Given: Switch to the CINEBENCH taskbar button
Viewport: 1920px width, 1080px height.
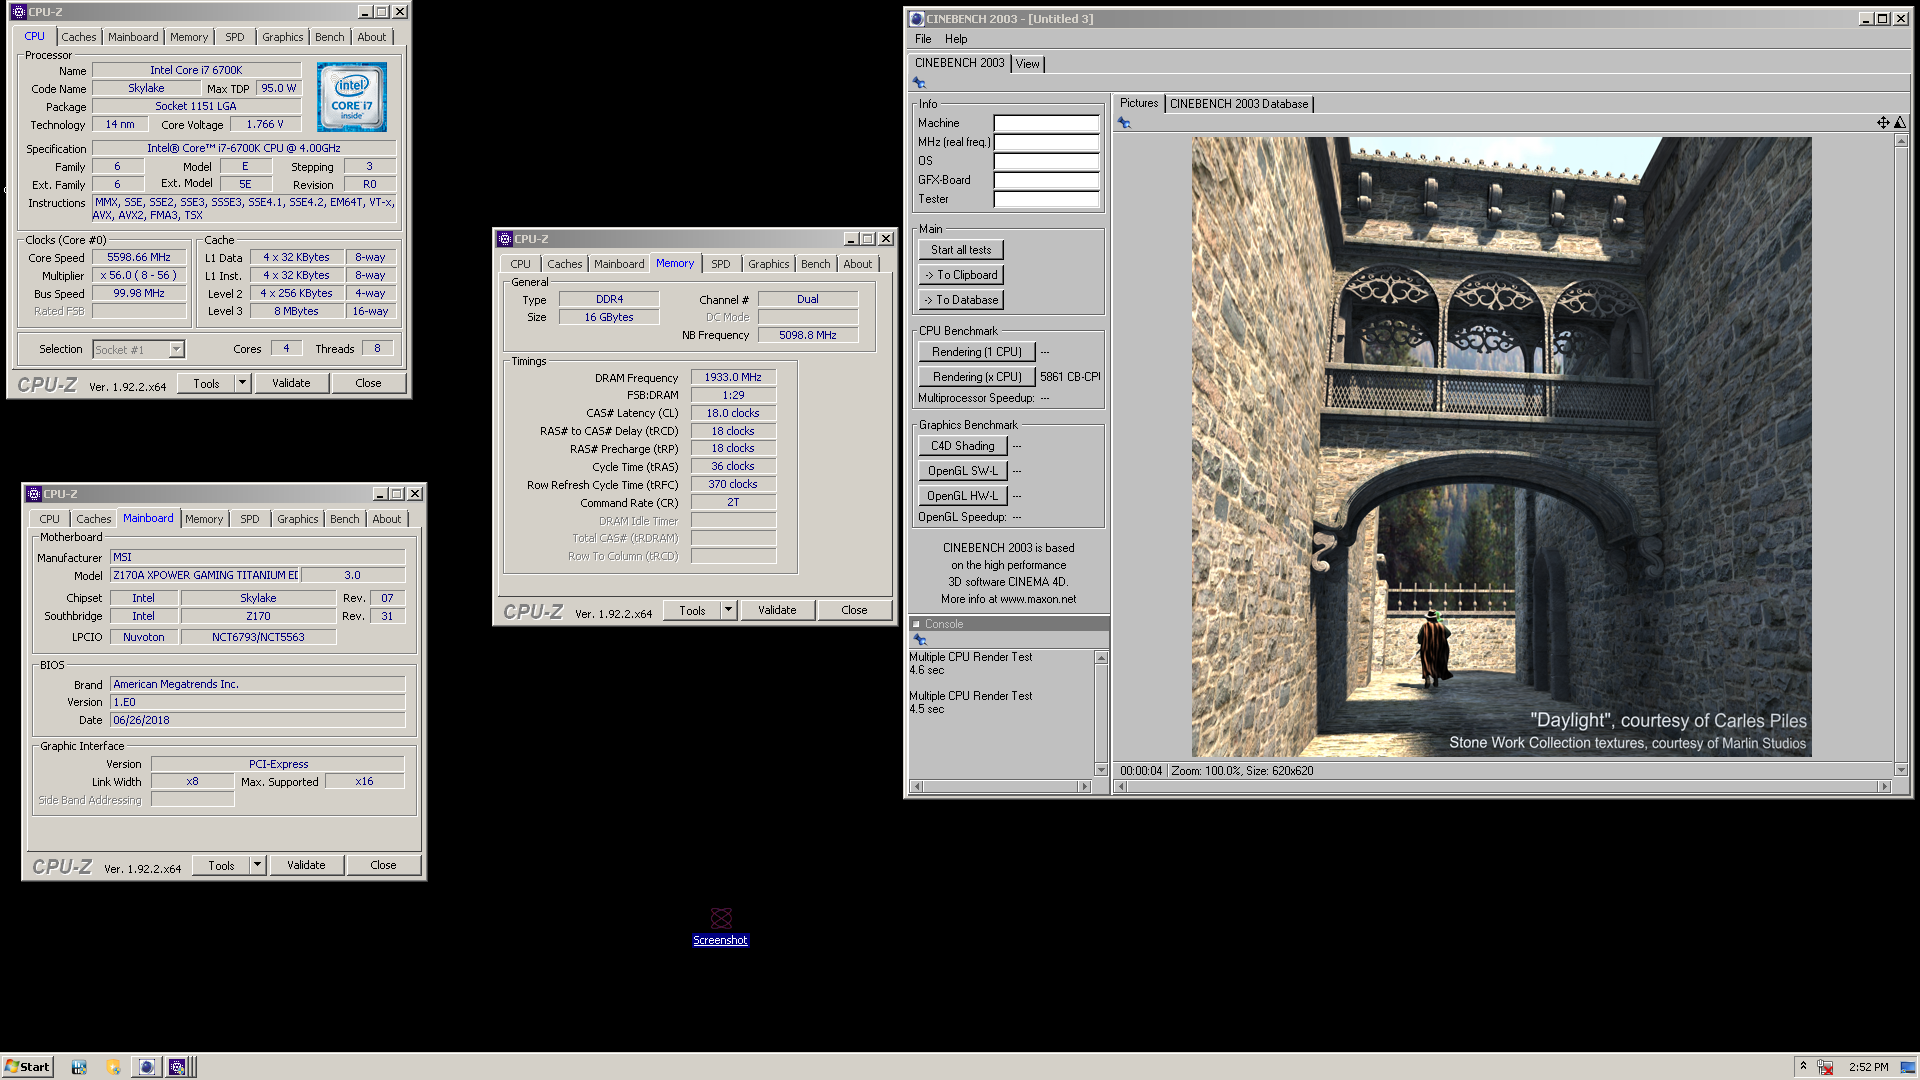Looking at the screenshot, I should point(147,1067).
